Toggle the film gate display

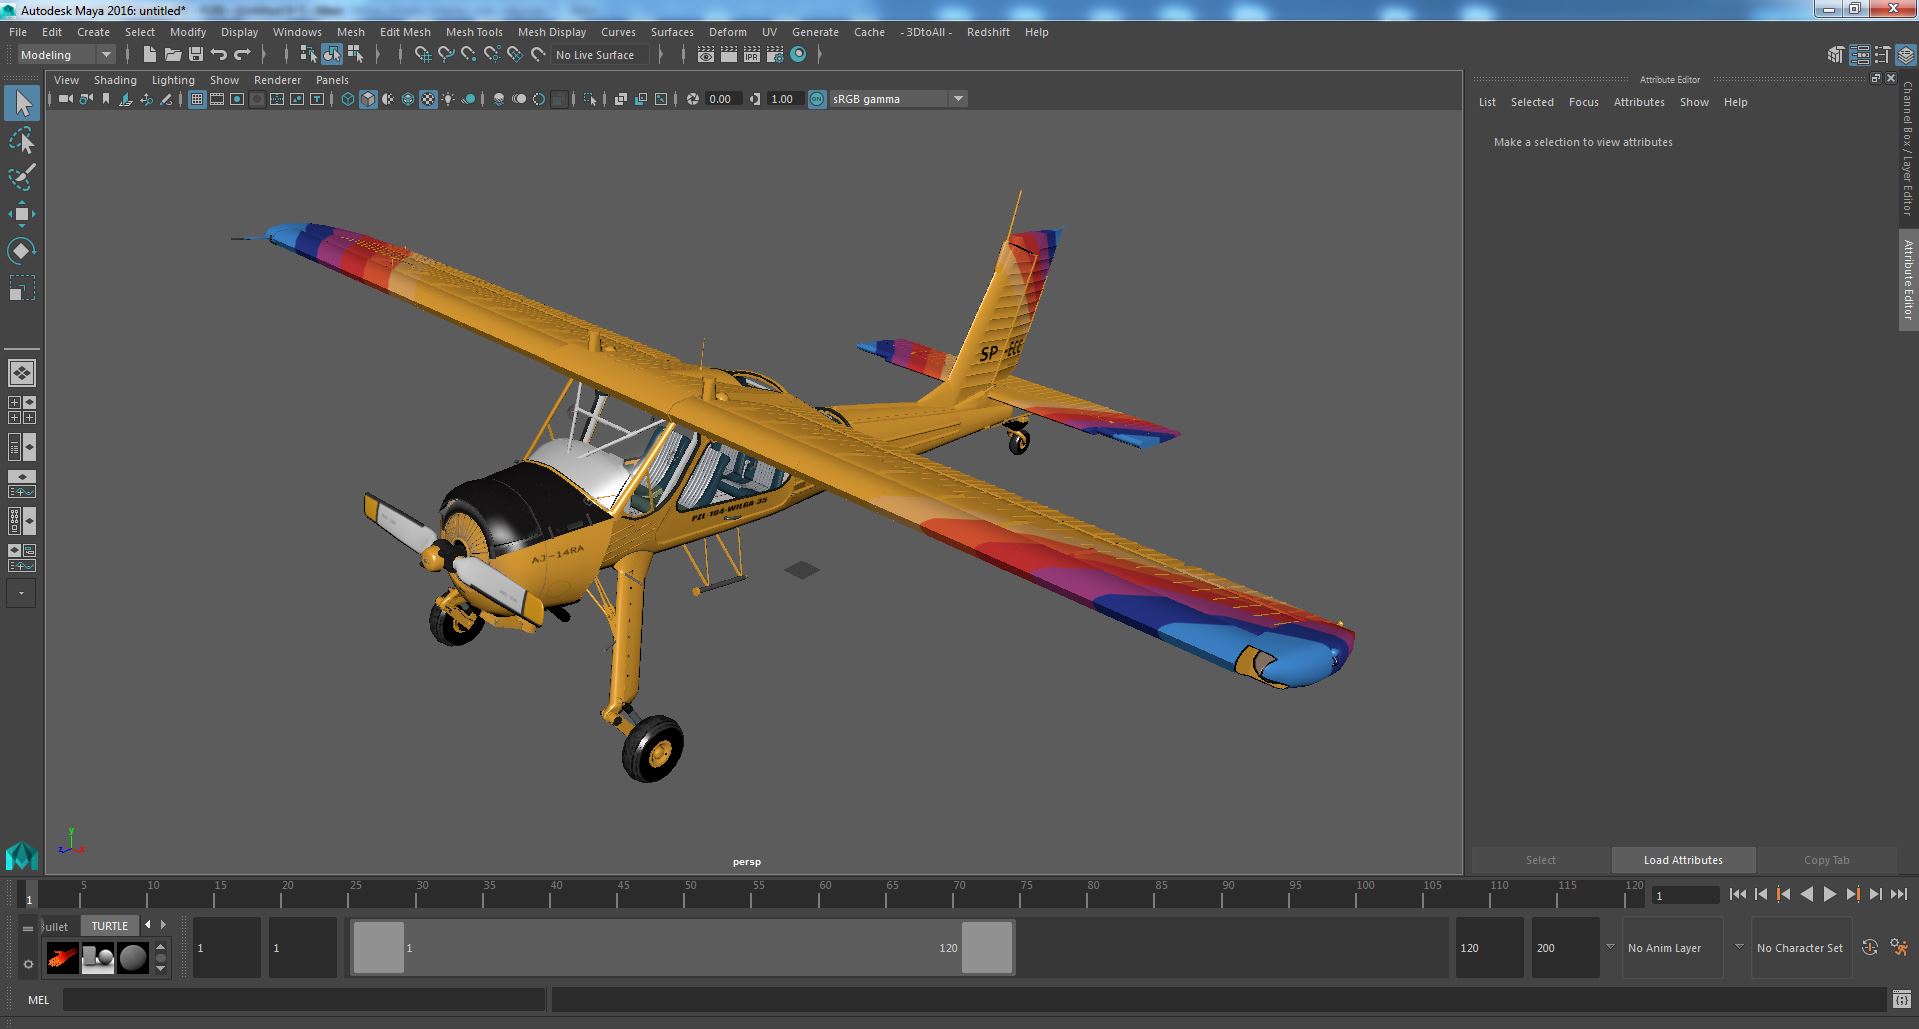tap(217, 99)
